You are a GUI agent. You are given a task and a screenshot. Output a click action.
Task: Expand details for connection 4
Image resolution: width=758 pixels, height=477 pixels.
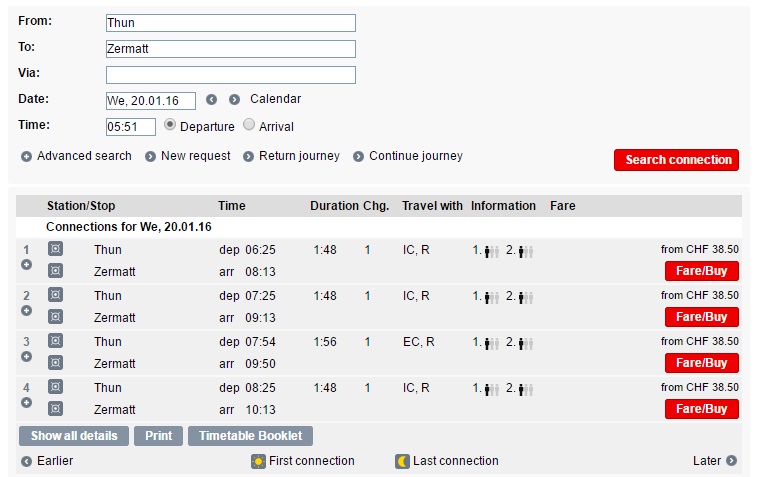[x=27, y=403]
